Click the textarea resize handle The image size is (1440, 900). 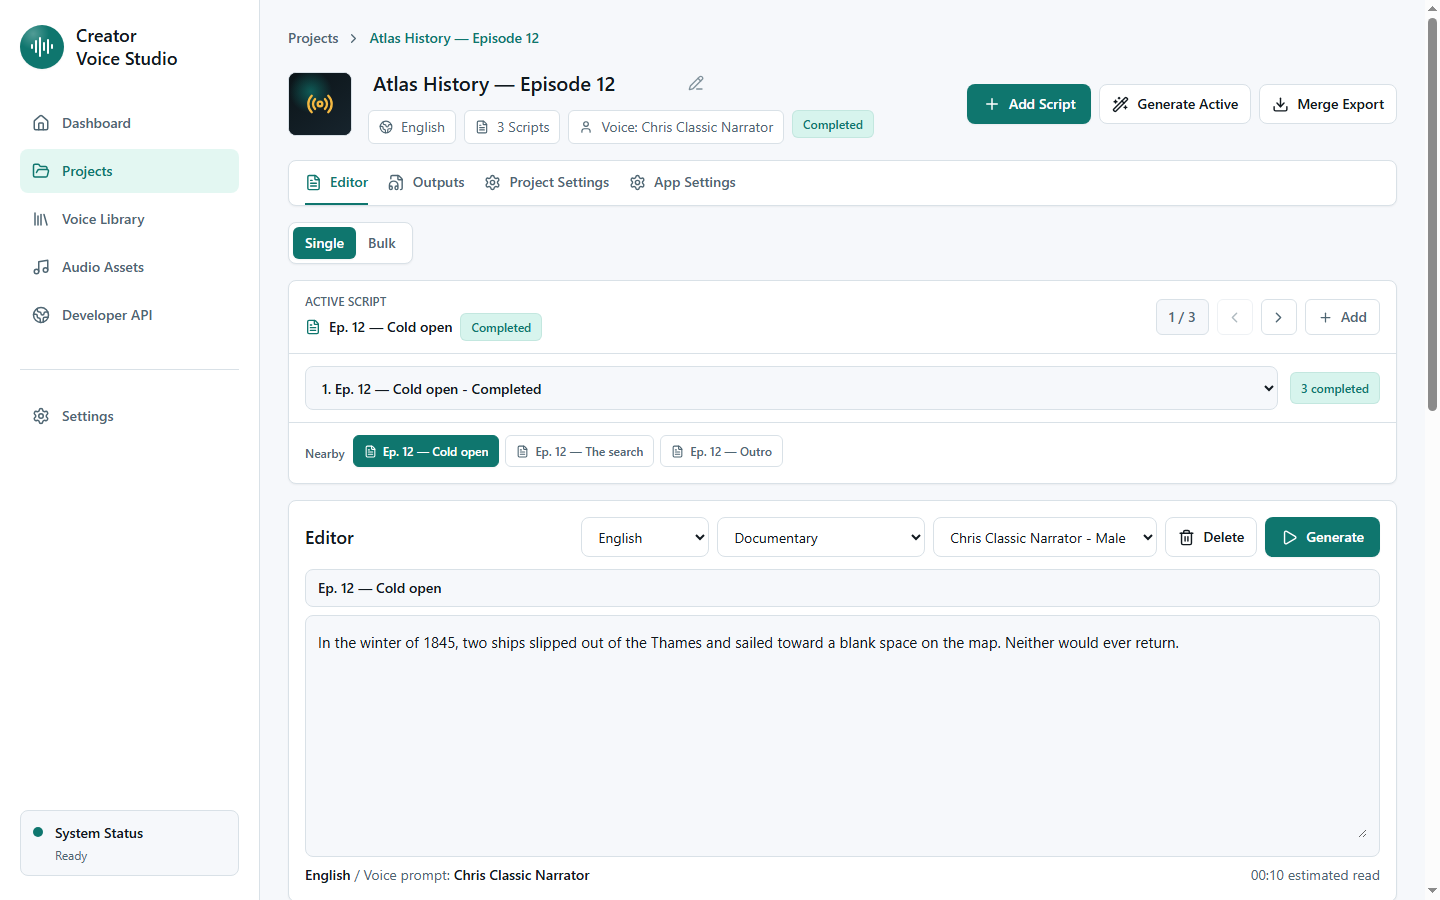pyautogui.click(x=1362, y=833)
